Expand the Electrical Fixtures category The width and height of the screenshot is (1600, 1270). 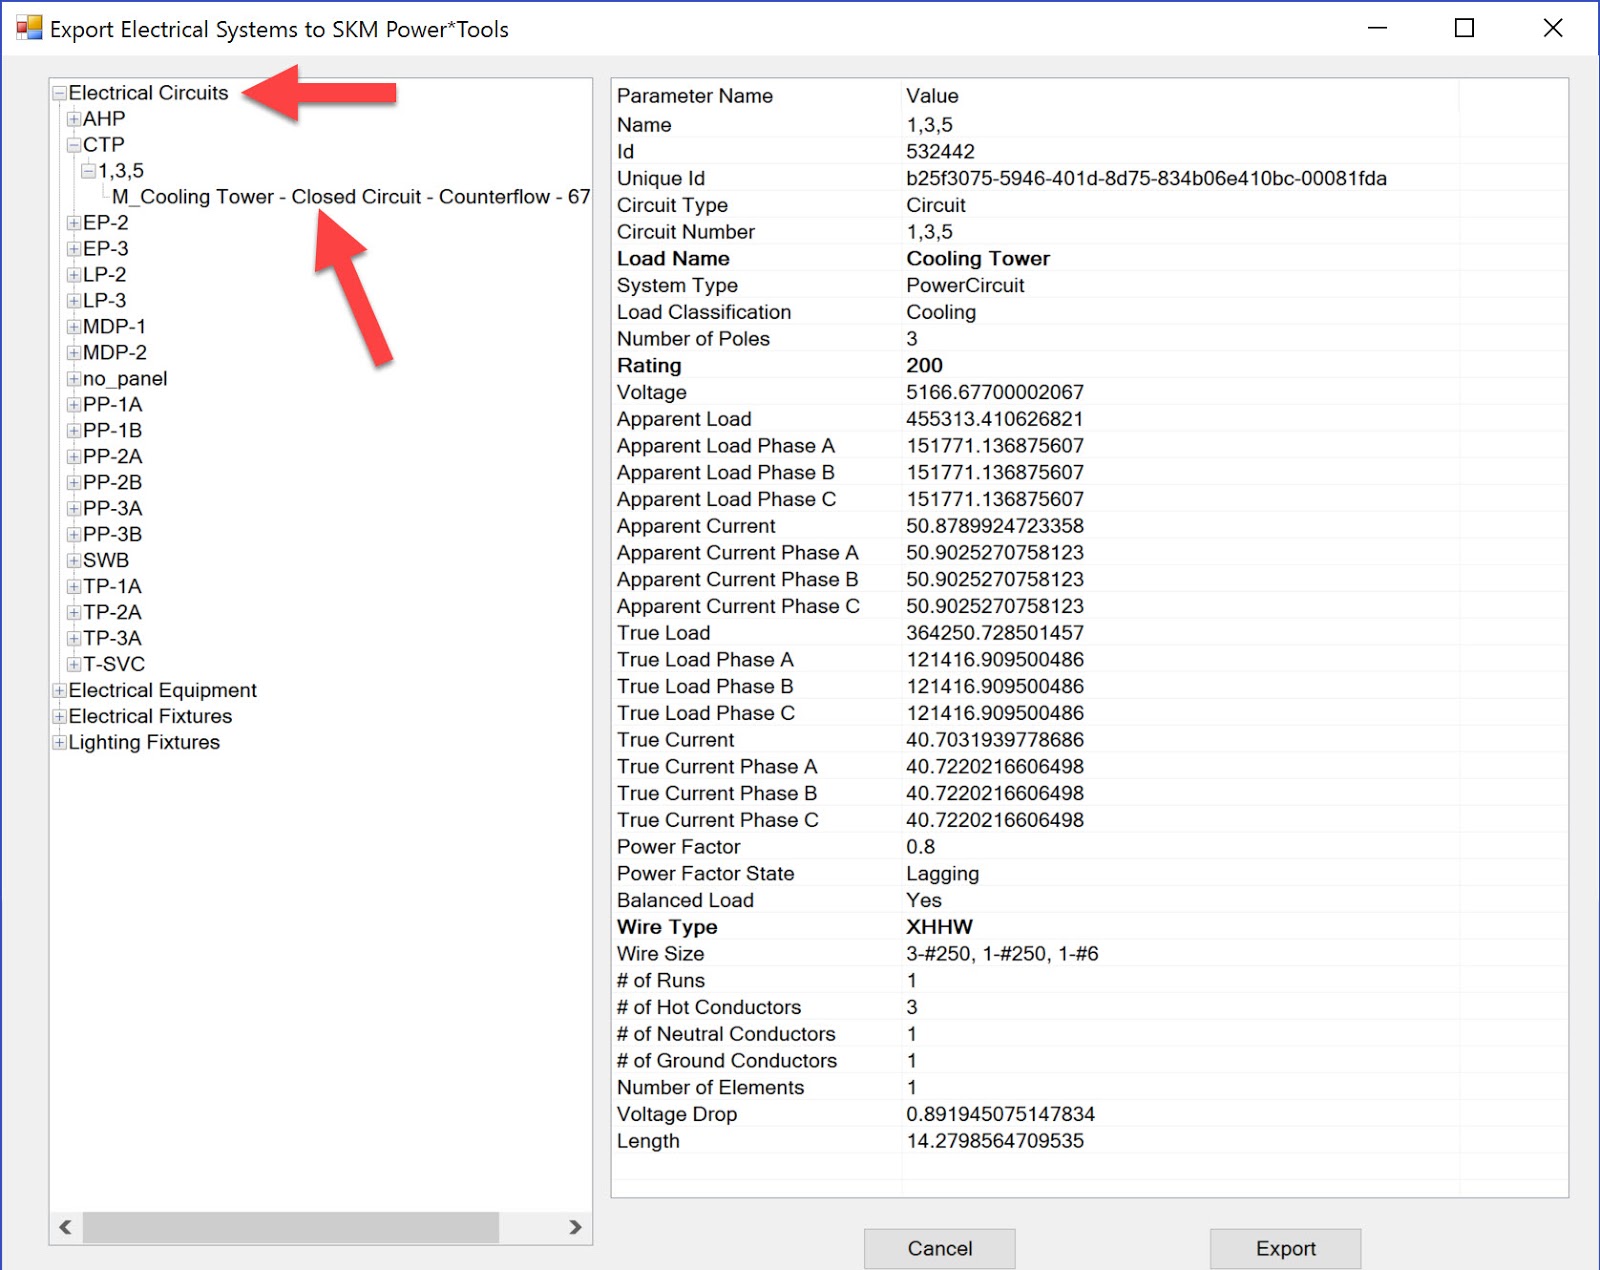[59, 716]
